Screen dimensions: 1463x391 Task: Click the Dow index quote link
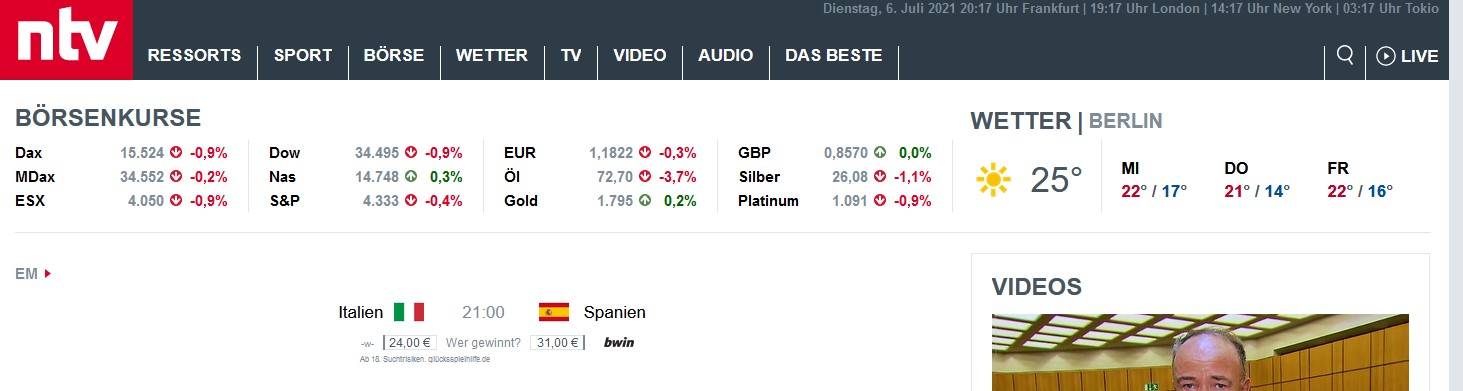coord(284,153)
